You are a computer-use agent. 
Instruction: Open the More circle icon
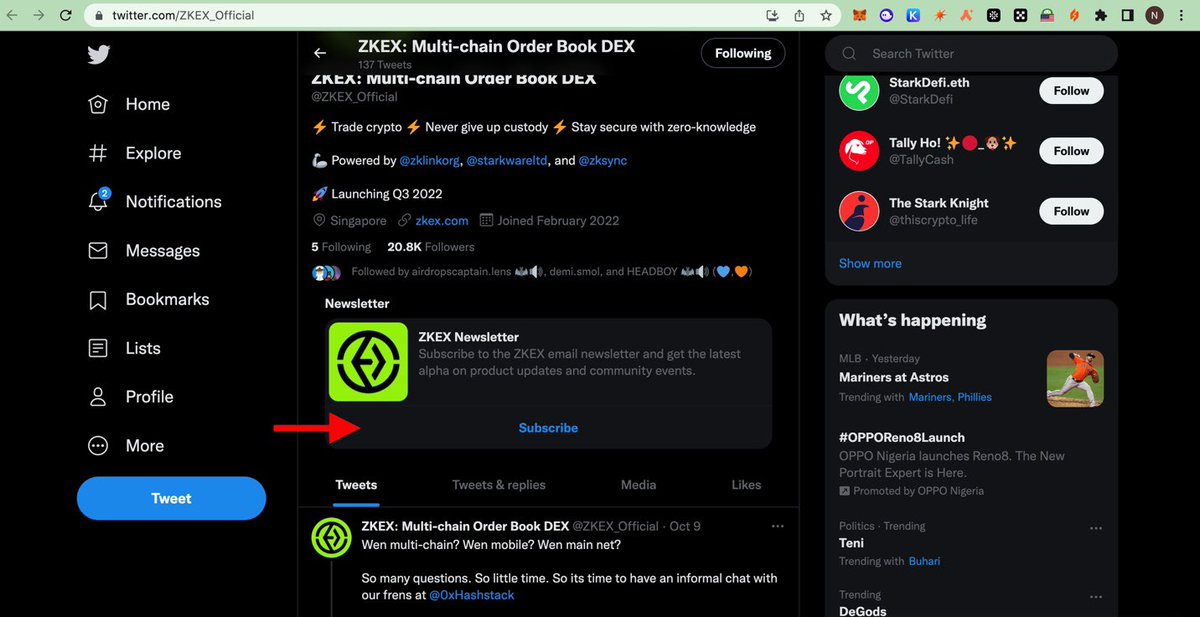pyautogui.click(x=98, y=446)
